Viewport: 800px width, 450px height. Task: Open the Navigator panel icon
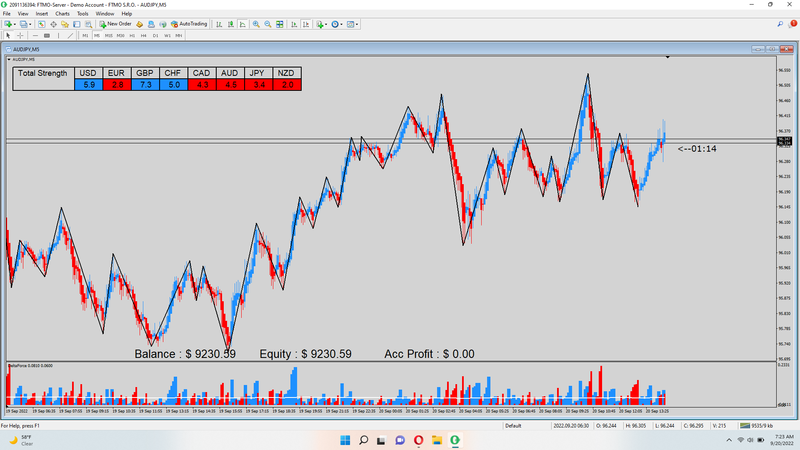(x=65, y=24)
